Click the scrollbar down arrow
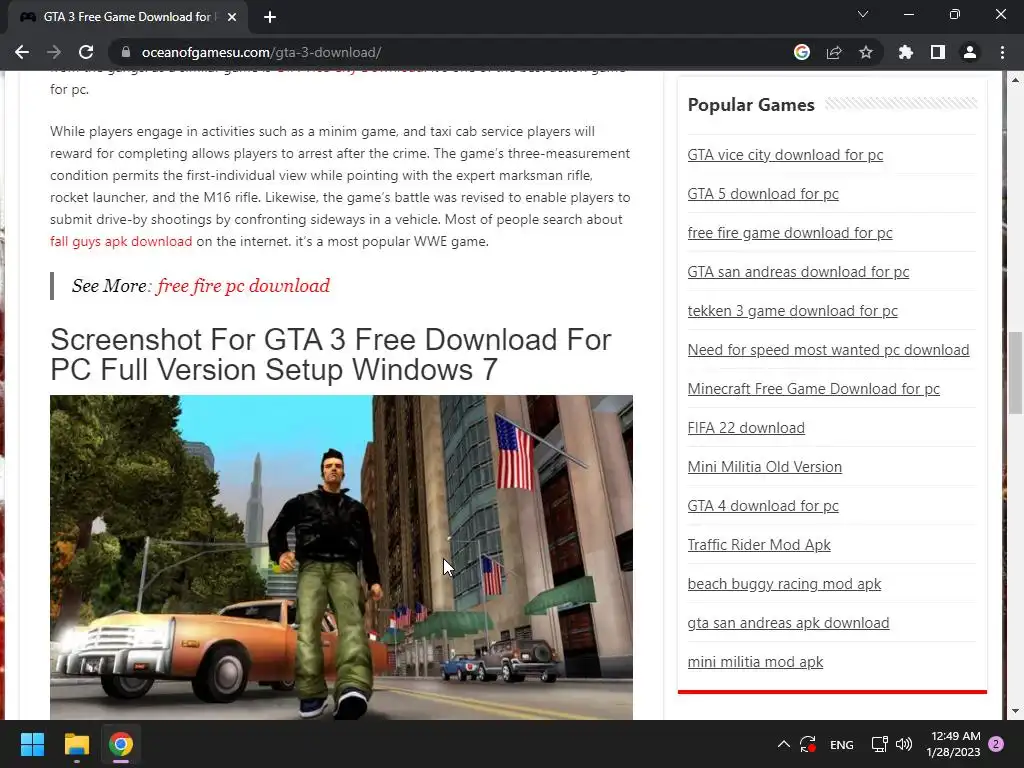Viewport: 1024px width, 768px height. pyautogui.click(x=1015, y=711)
